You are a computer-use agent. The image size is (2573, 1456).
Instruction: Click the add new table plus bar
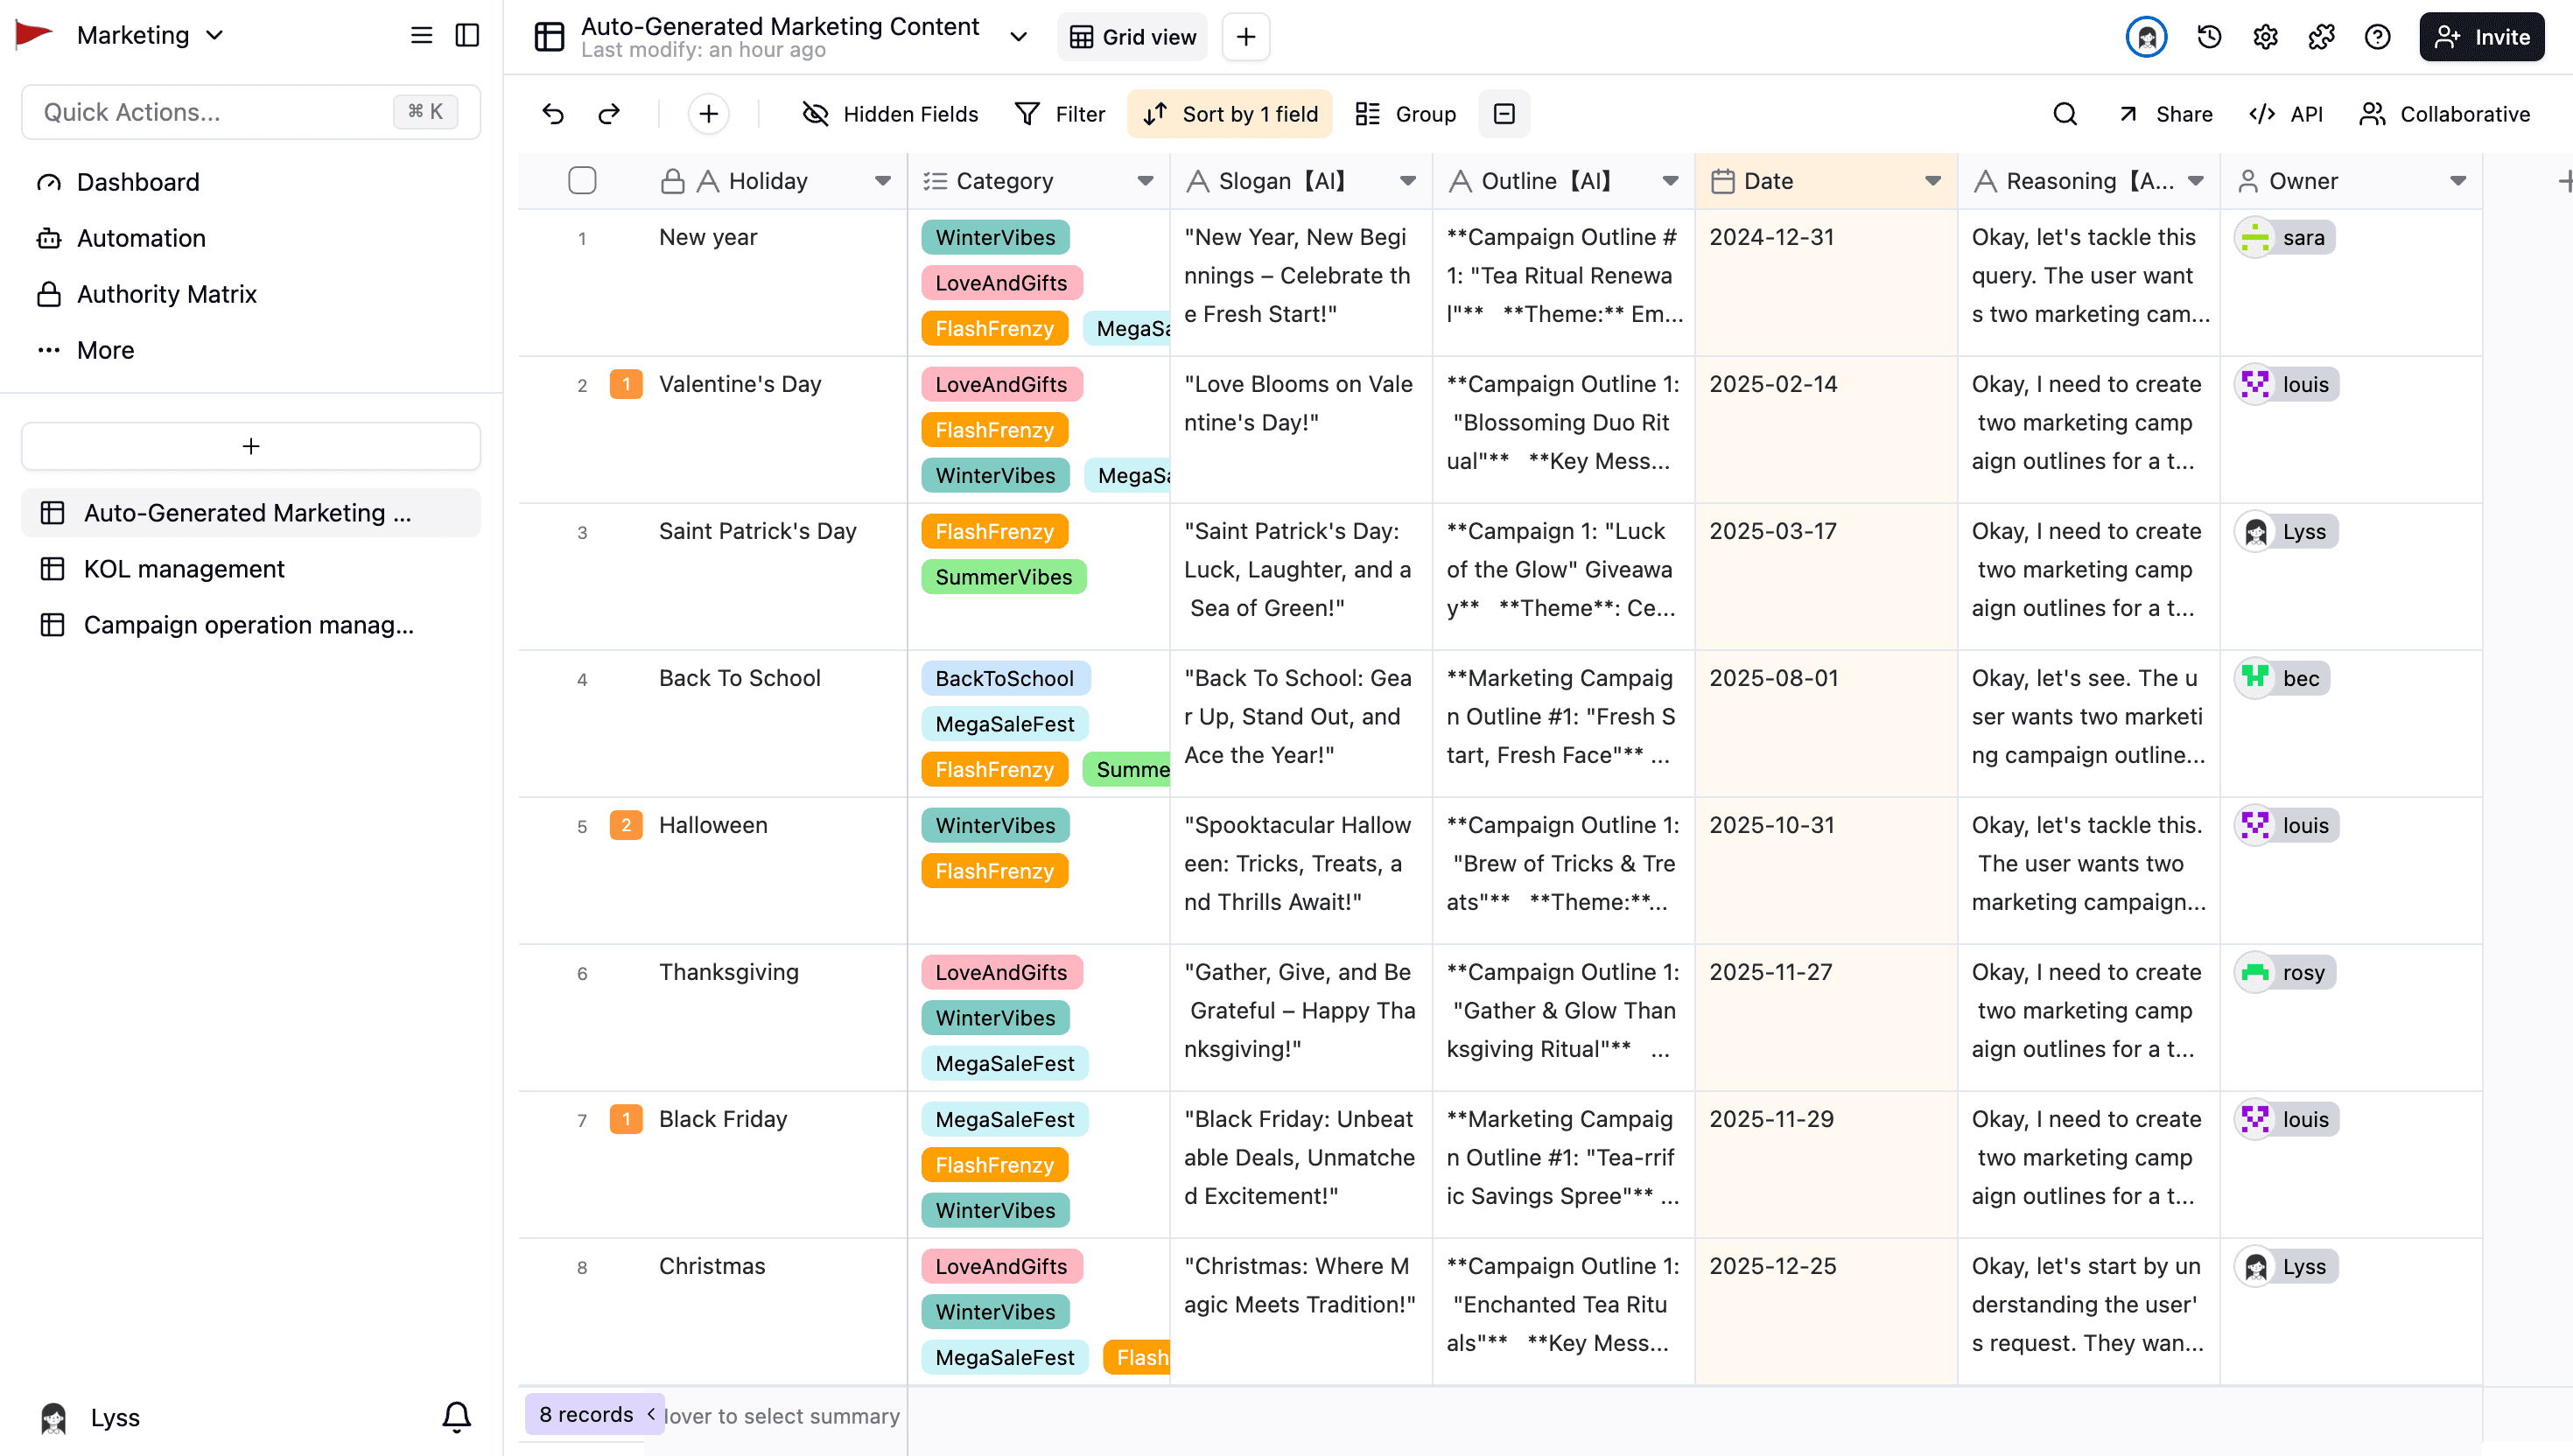(x=251, y=446)
